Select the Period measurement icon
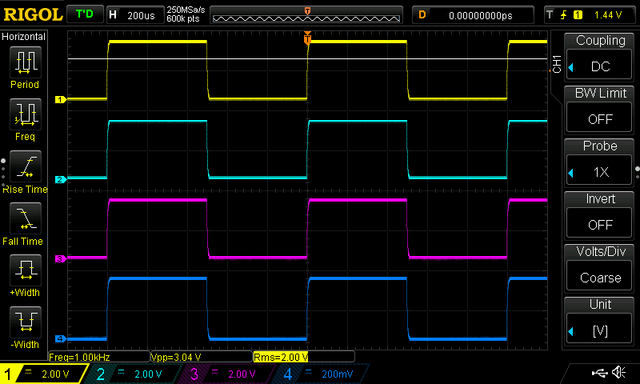This screenshot has height=384, width=640. pos(25,62)
